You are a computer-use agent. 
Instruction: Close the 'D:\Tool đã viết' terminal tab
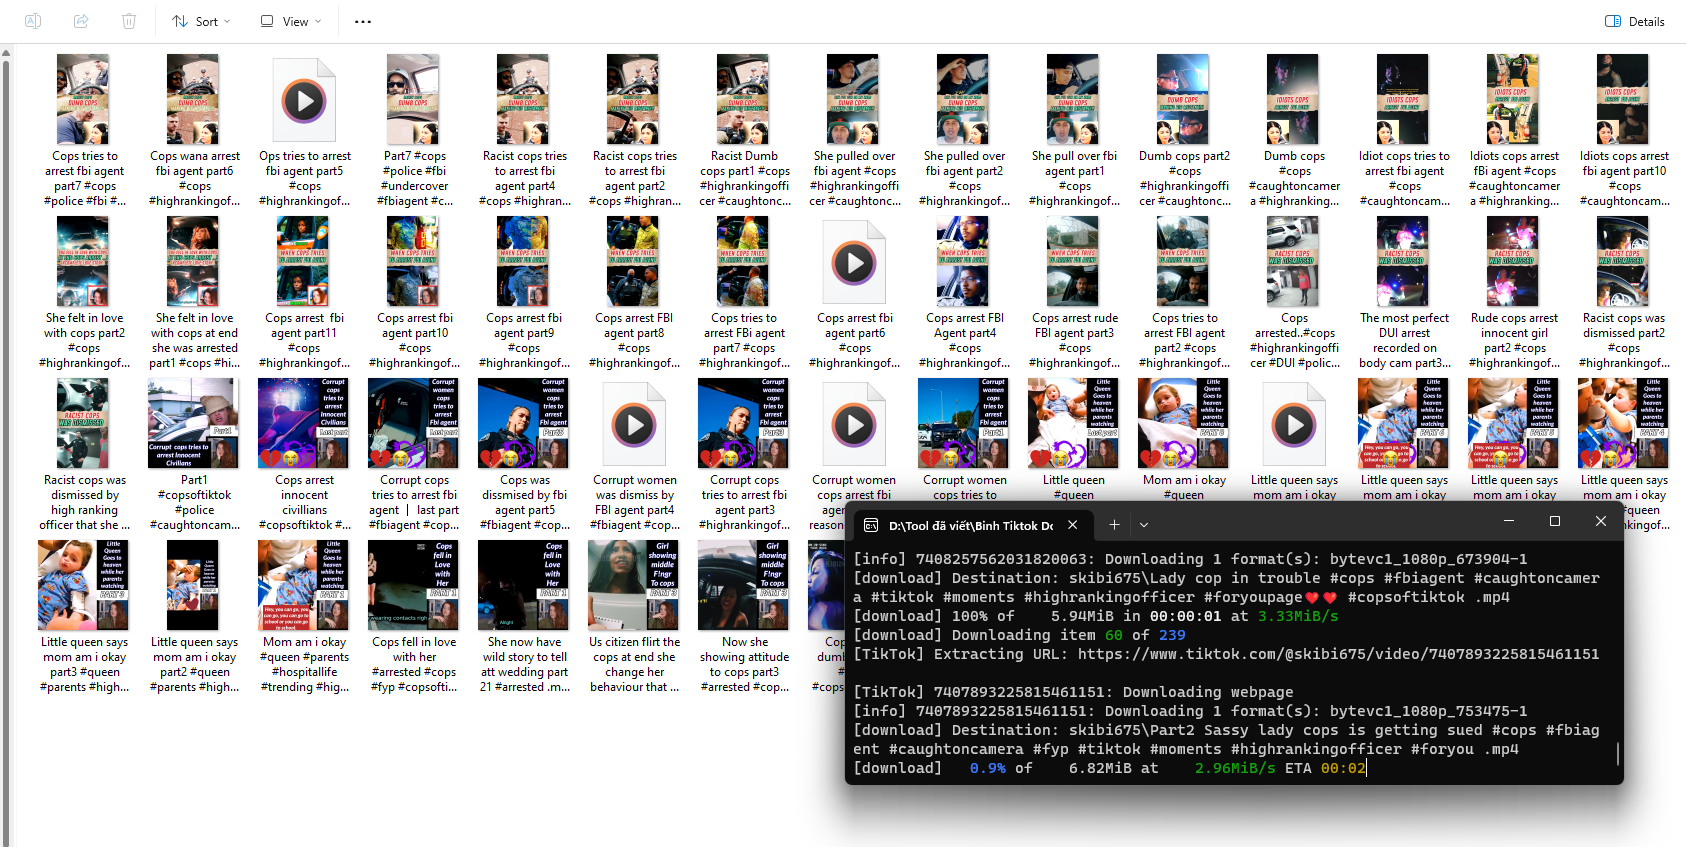point(1072,524)
